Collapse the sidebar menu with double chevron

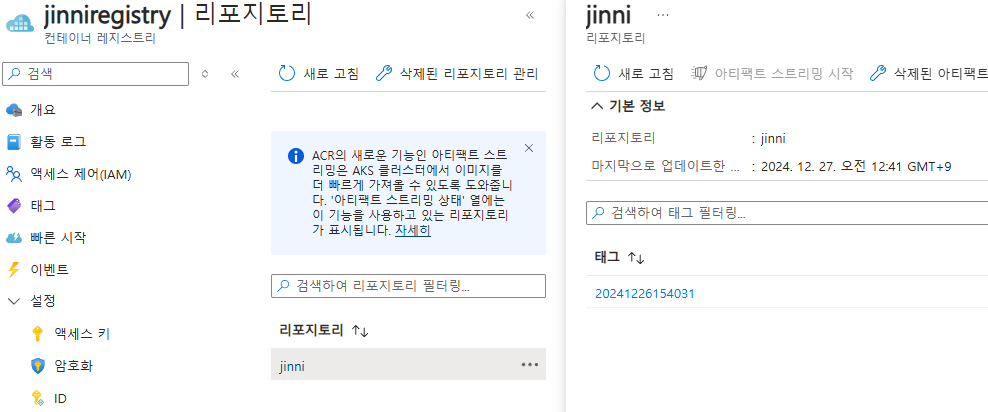[235, 74]
